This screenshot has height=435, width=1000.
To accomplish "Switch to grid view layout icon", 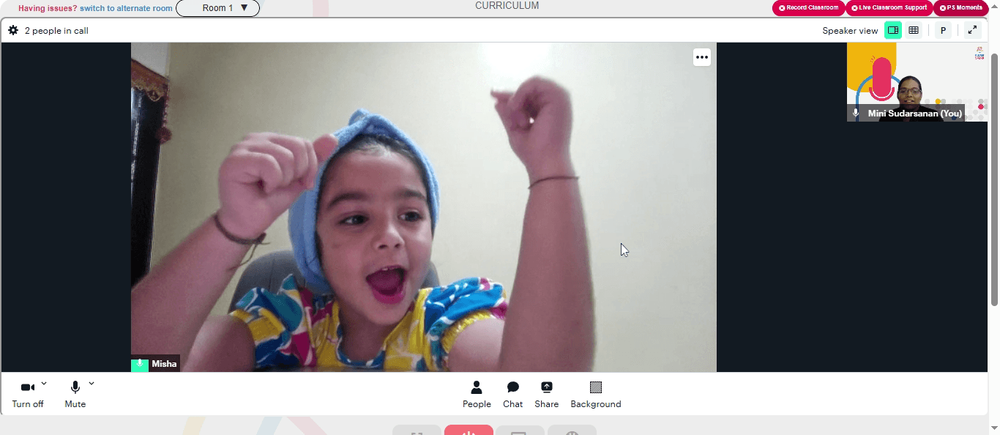I will [x=913, y=30].
